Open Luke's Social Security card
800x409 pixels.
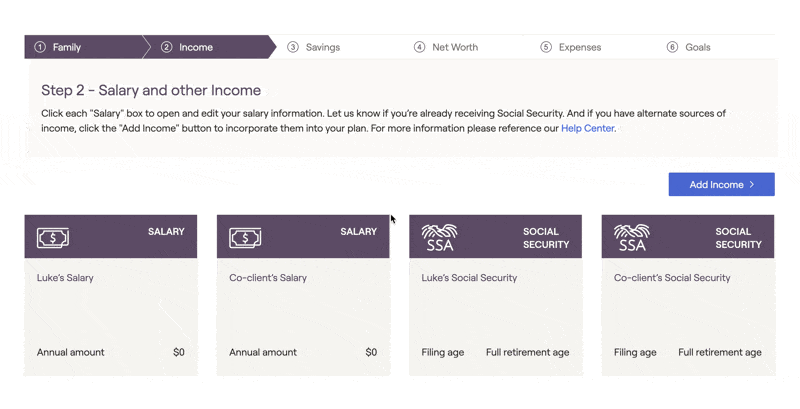[495, 295]
